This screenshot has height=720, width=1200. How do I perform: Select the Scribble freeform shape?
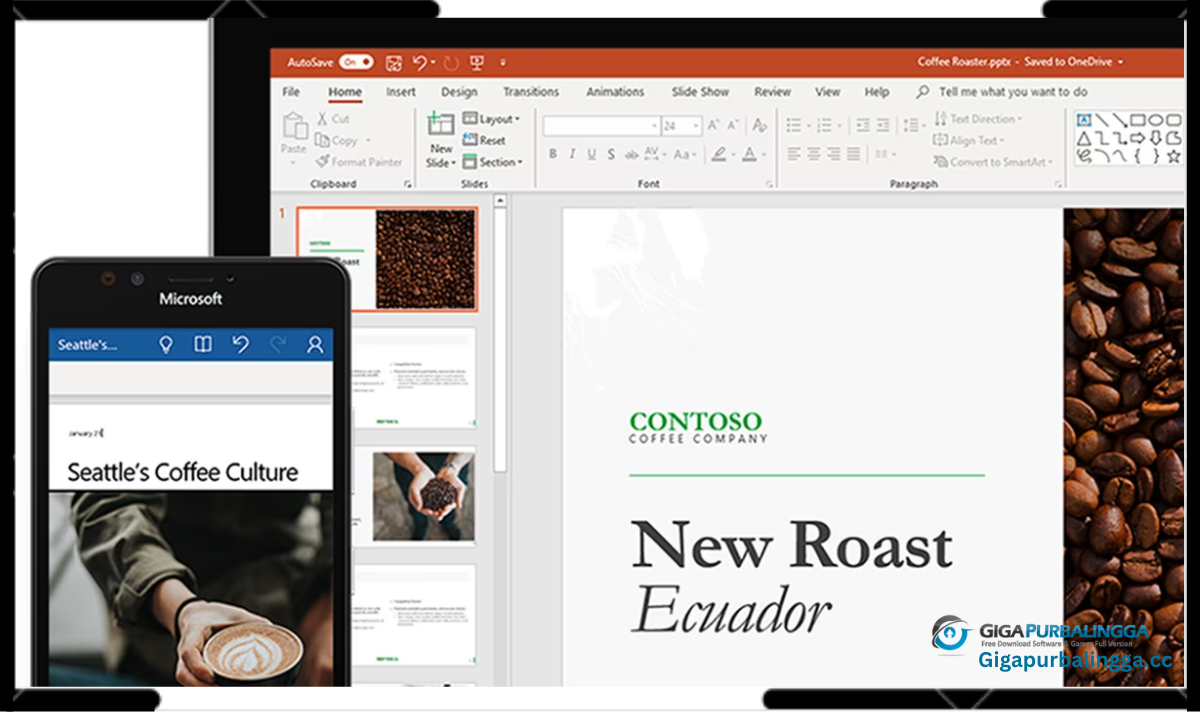1084,157
